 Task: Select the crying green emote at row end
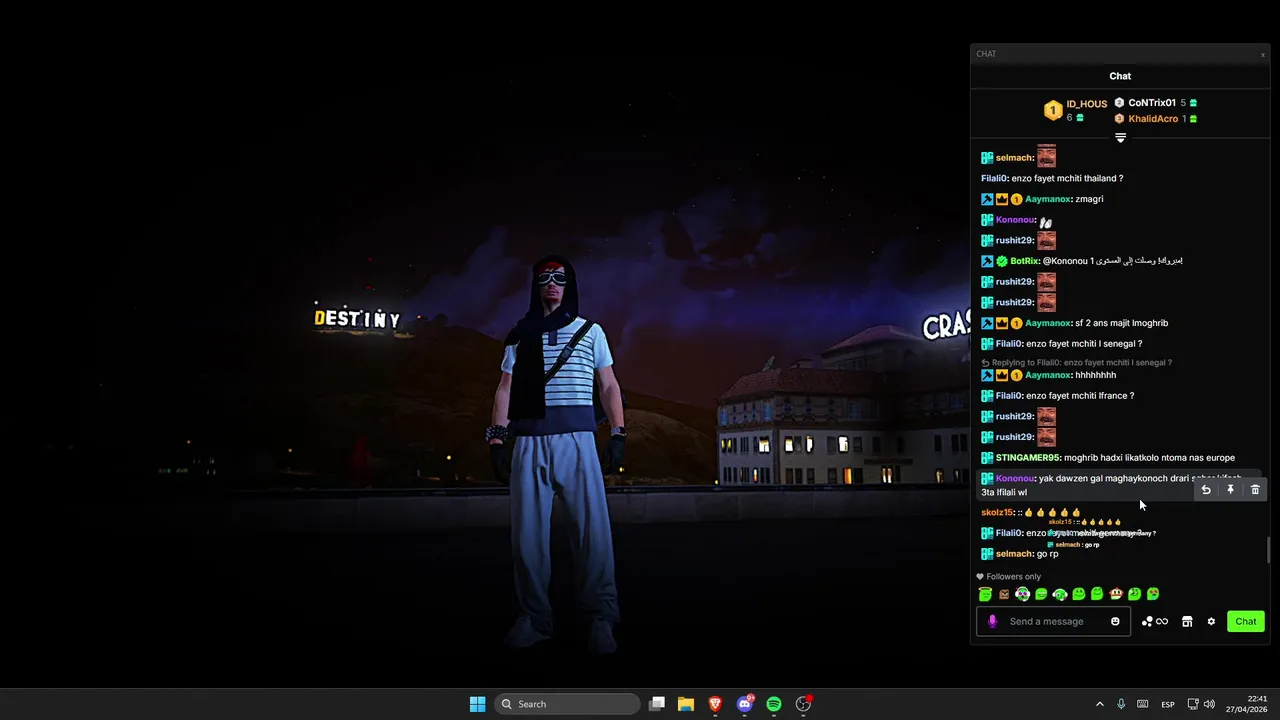coord(1153,594)
